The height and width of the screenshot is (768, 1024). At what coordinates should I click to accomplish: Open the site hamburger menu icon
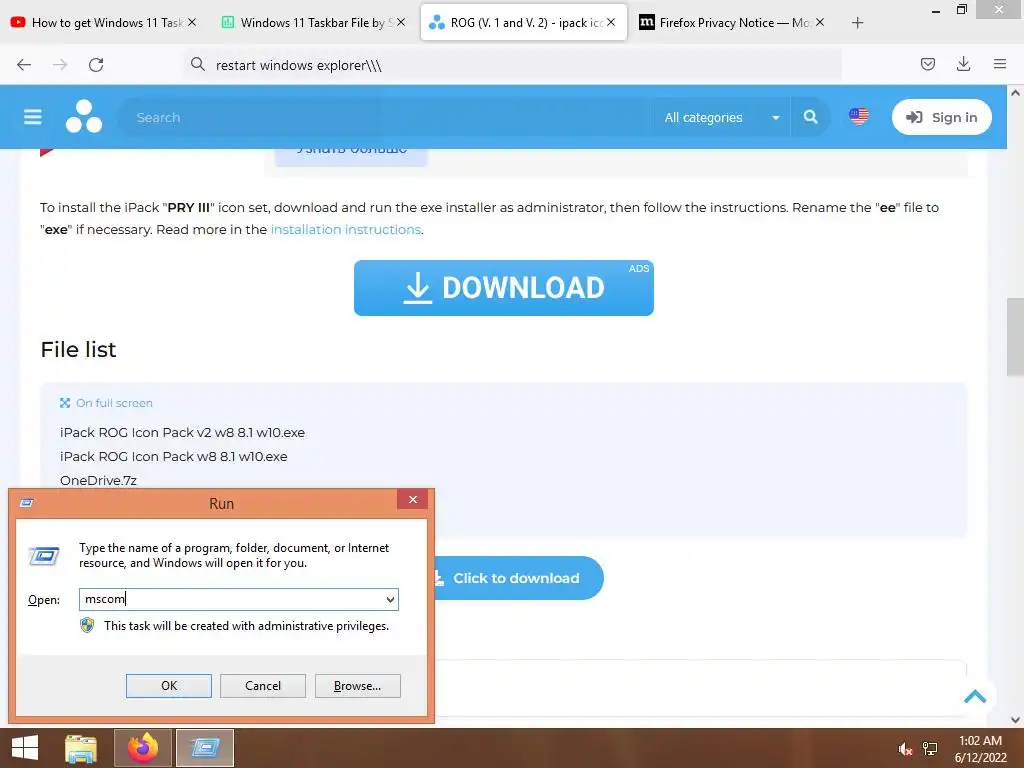point(33,117)
